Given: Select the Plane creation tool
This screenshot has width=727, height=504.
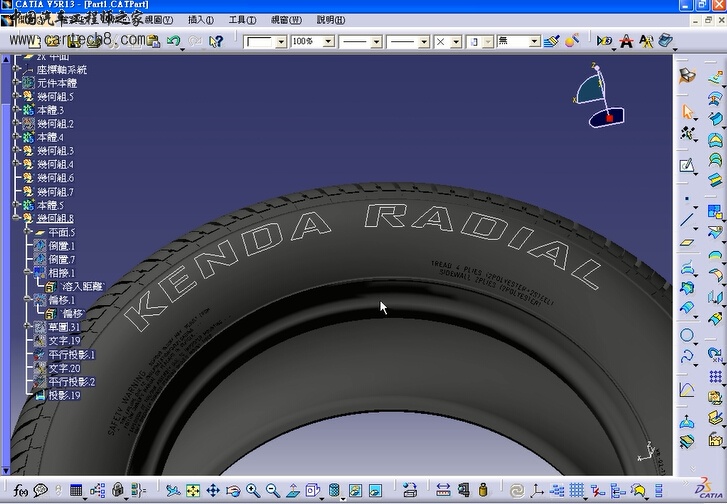Looking at the screenshot, I should (x=687, y=242).
